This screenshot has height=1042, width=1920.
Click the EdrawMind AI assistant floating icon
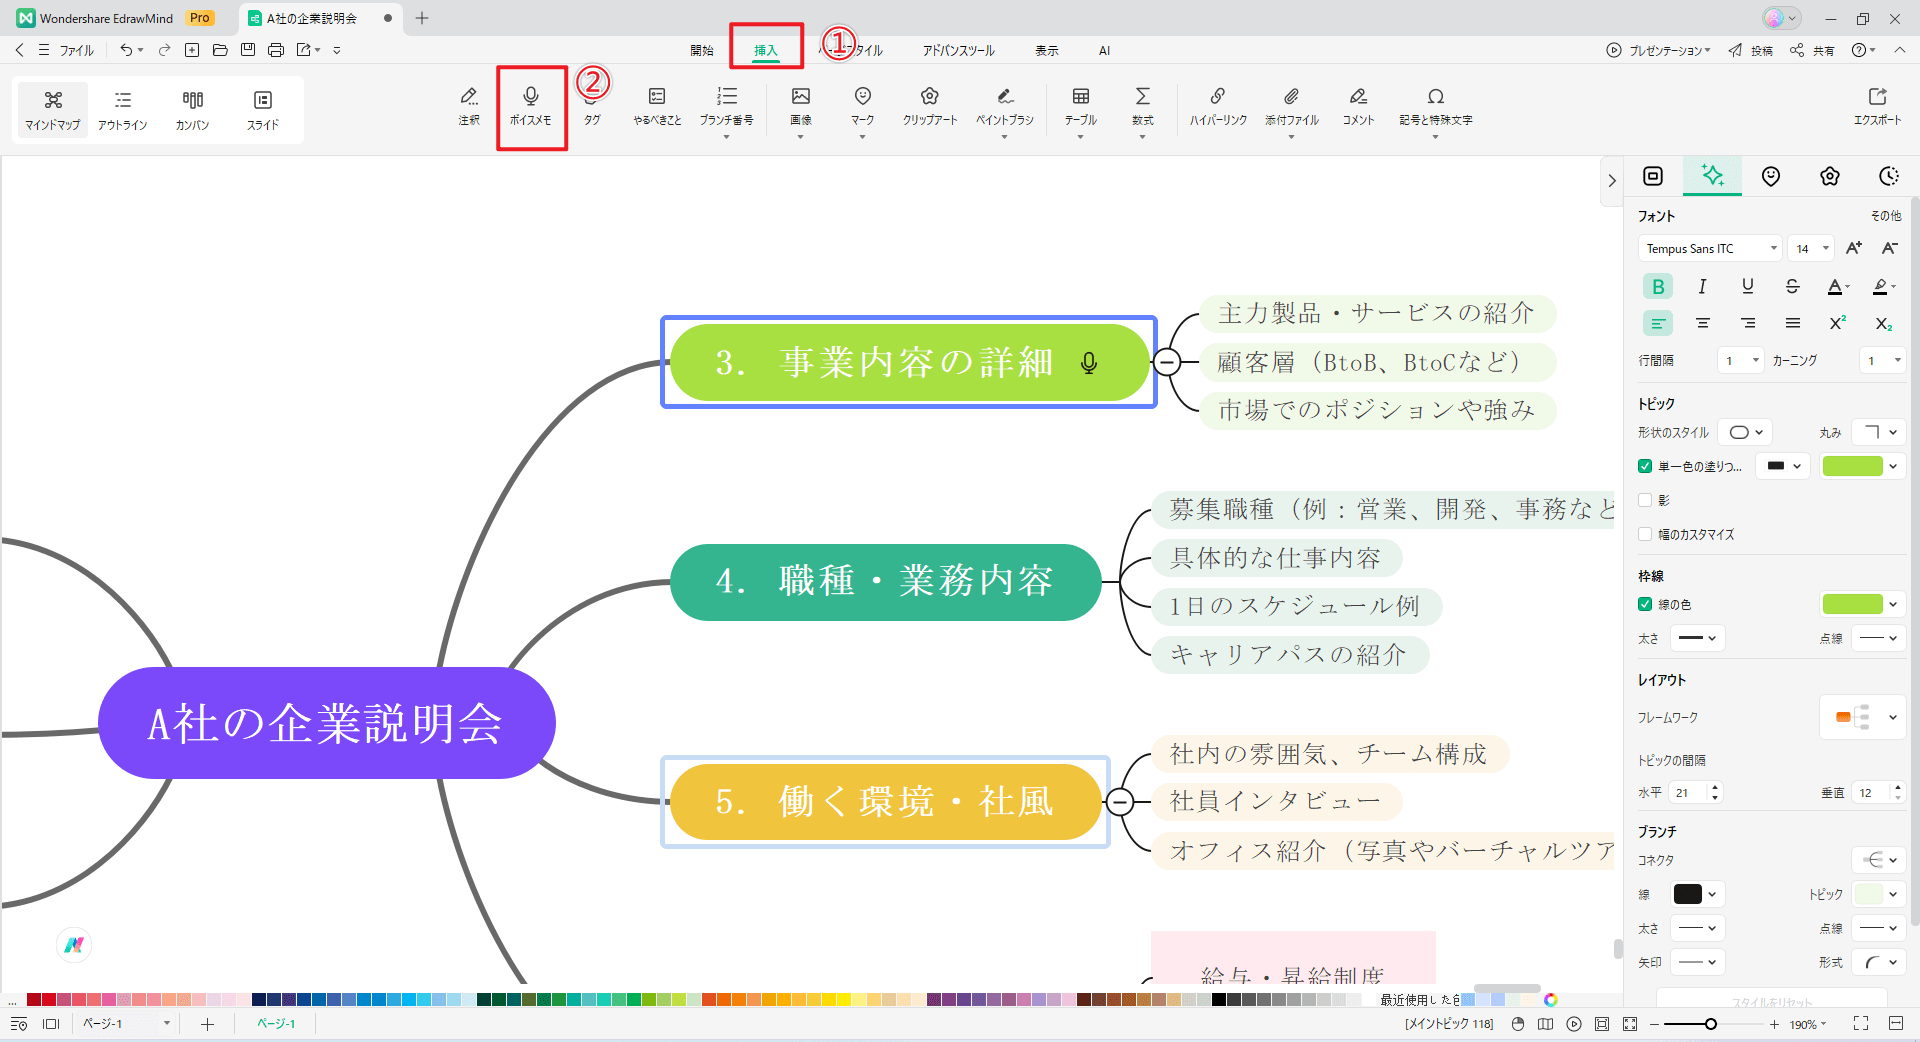[74, 945]
